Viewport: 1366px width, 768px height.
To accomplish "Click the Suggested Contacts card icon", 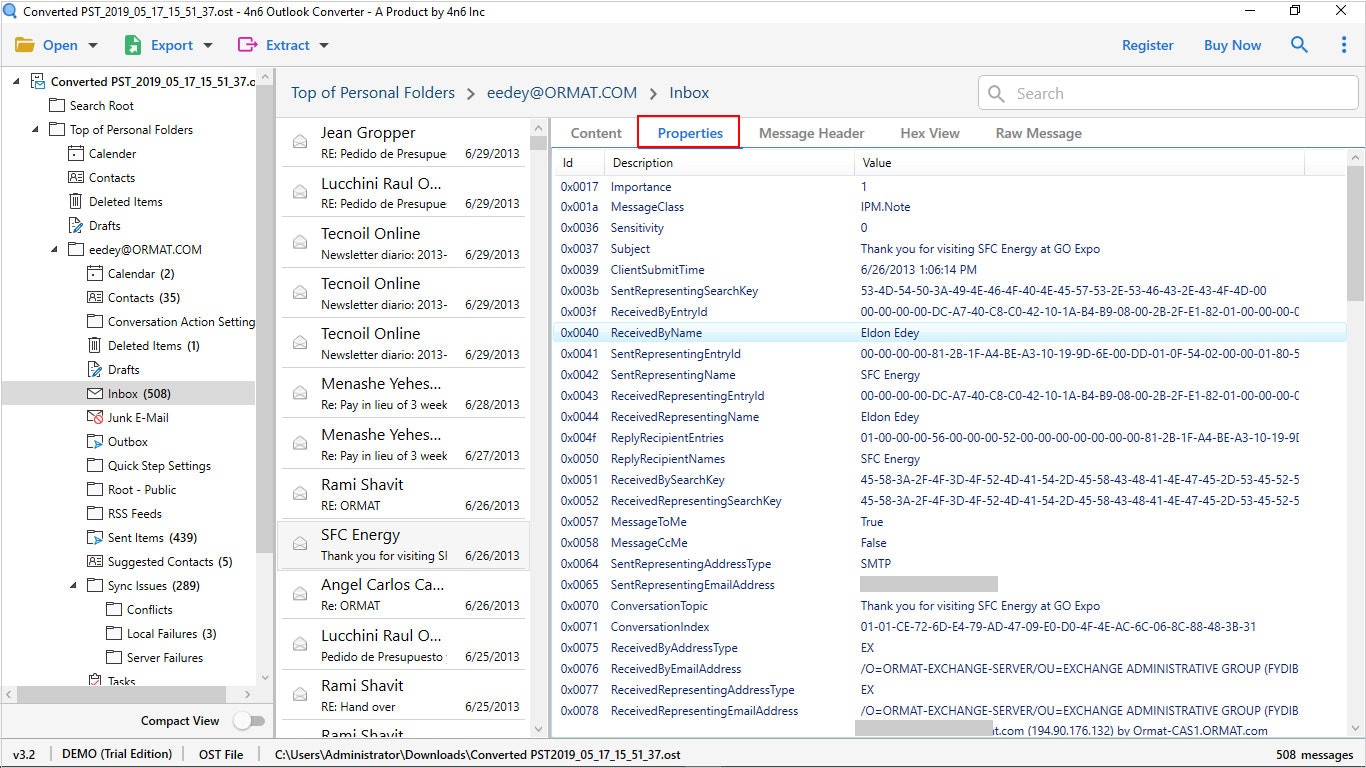I will coord(95,562).
